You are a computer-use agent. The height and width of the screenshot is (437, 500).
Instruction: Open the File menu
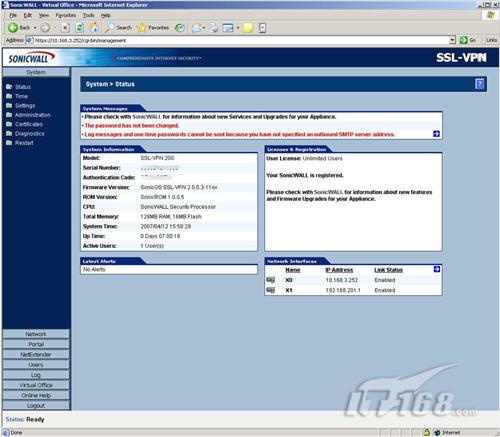coord(13,15)
